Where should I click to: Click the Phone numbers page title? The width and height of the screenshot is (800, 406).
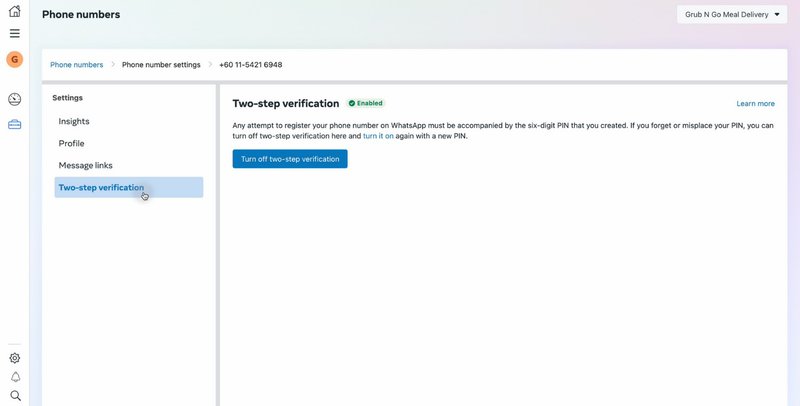coord(81,14)
